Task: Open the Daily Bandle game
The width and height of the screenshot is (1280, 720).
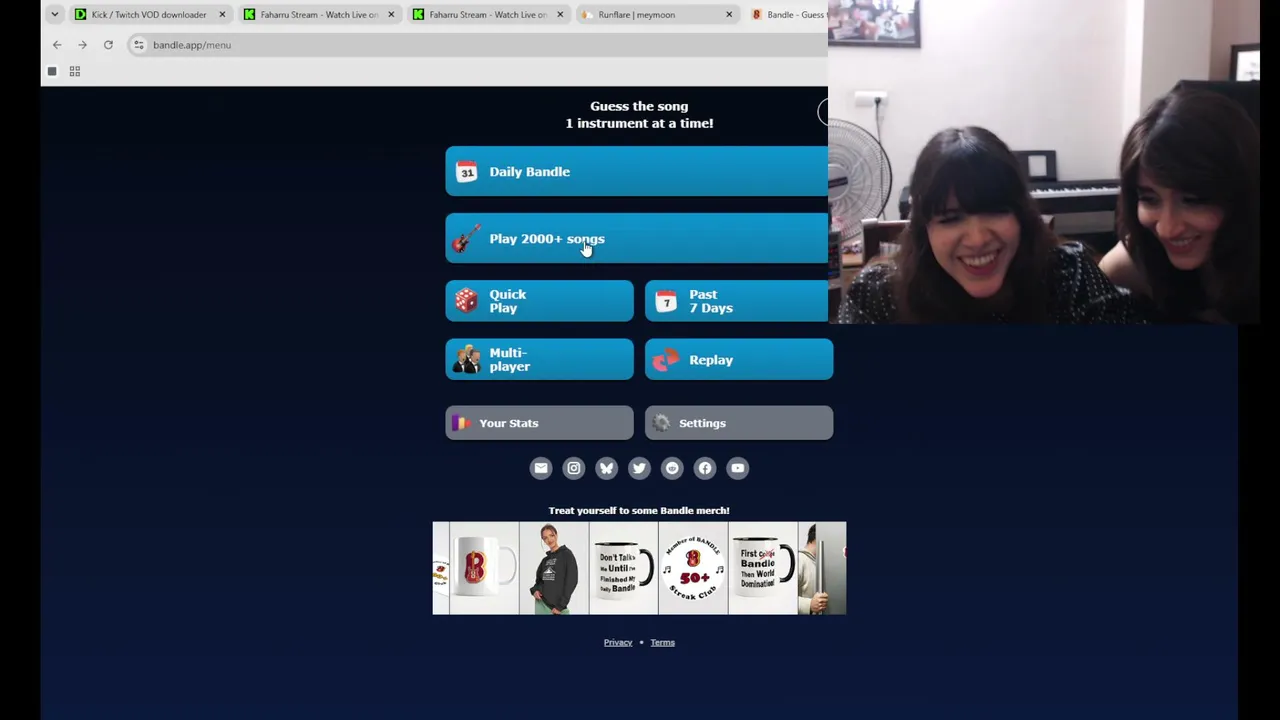Action: pyautogui.click(x=637, y=171)
